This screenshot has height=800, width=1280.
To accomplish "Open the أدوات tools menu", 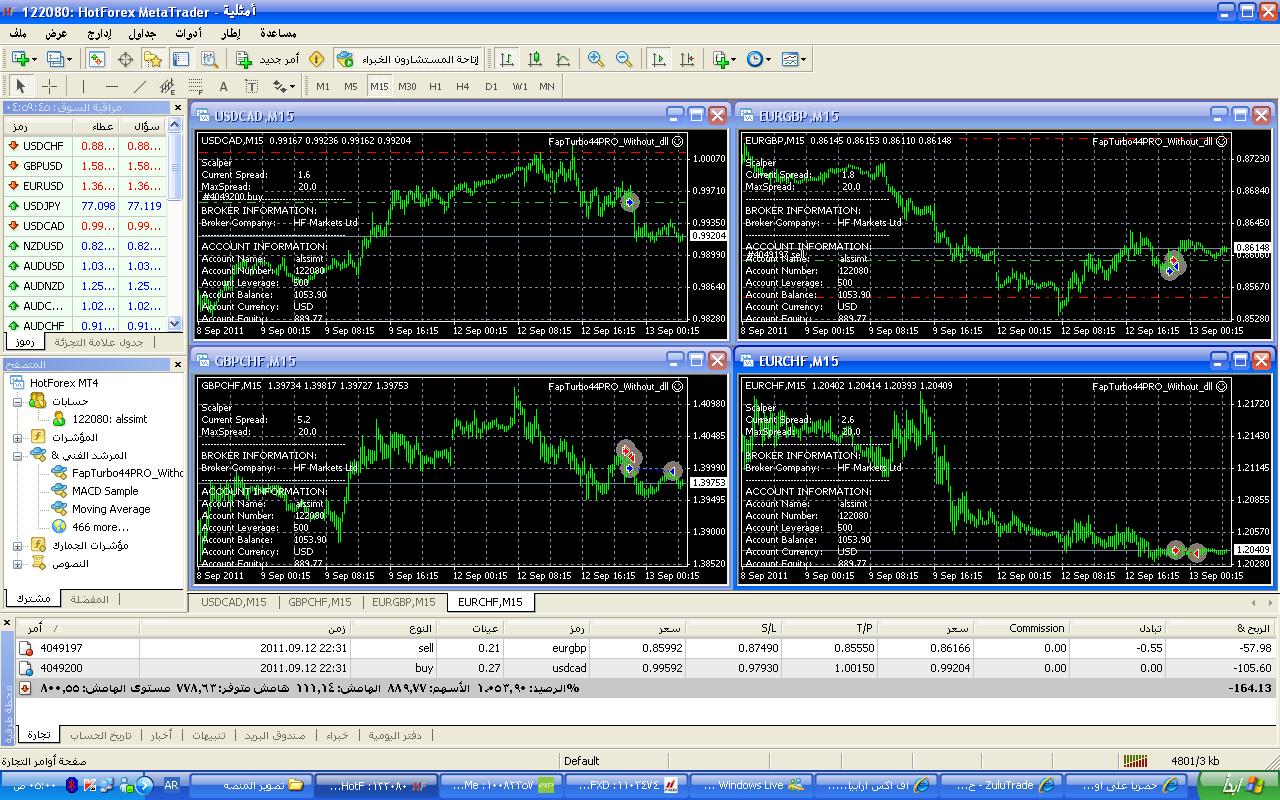I will (x=188, y=33).
